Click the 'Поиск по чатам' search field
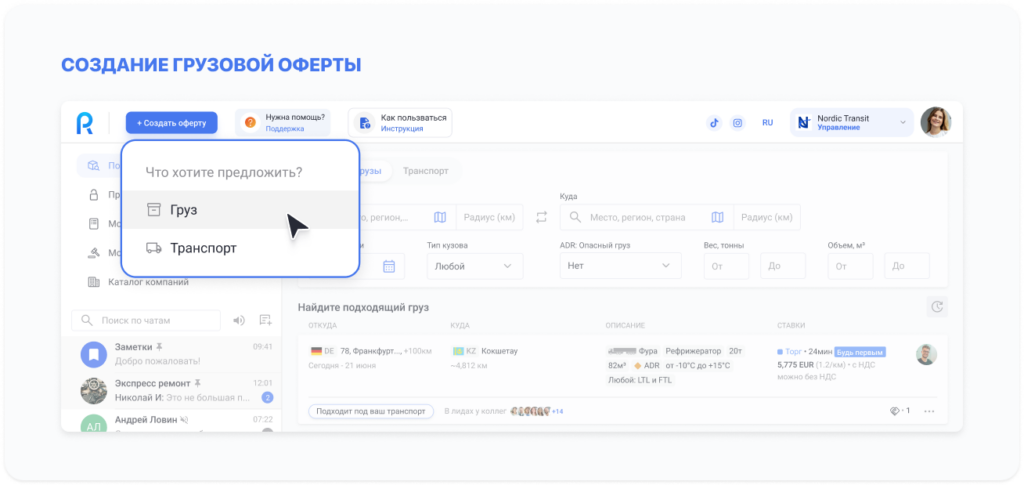This screenshot has height=485, width=1024. (x=146, y=321)
